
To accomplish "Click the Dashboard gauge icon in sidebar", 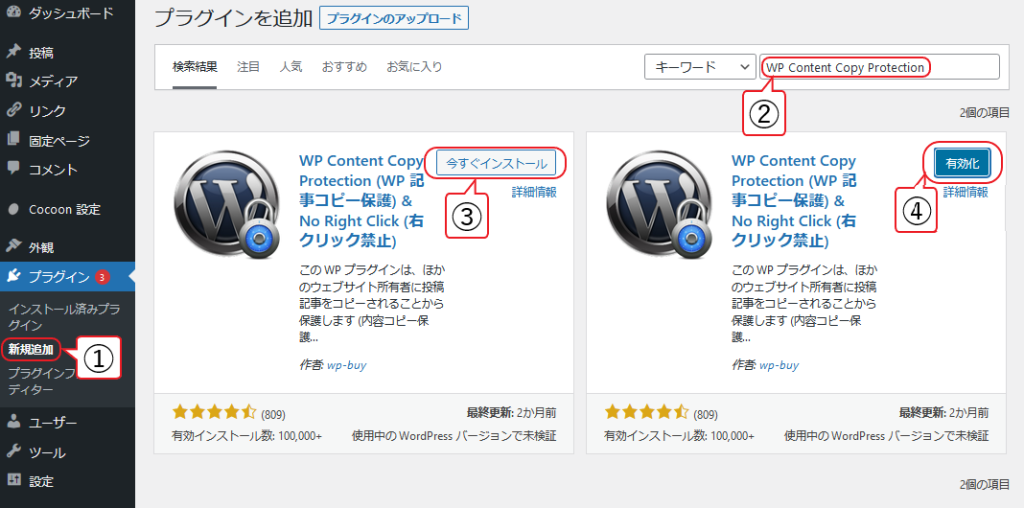I will click(x=13, y=14).
